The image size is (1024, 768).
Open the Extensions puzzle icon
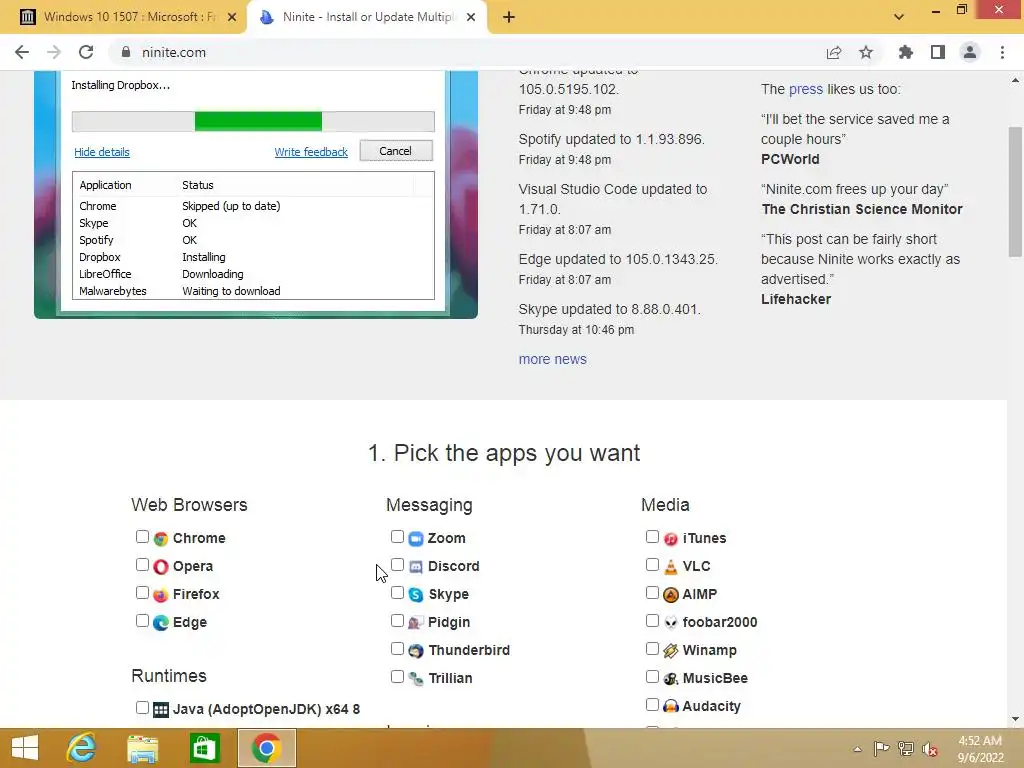point(905,52)
